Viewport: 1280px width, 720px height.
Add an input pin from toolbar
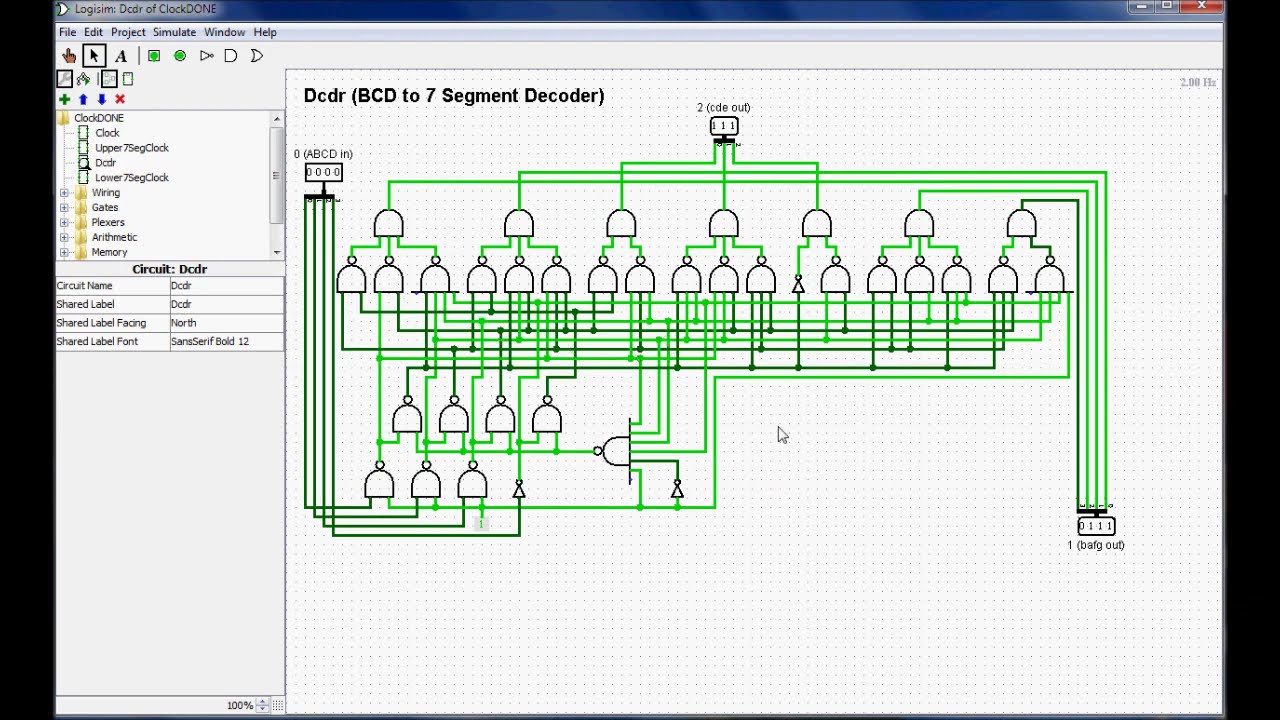[x=154, y=56]
